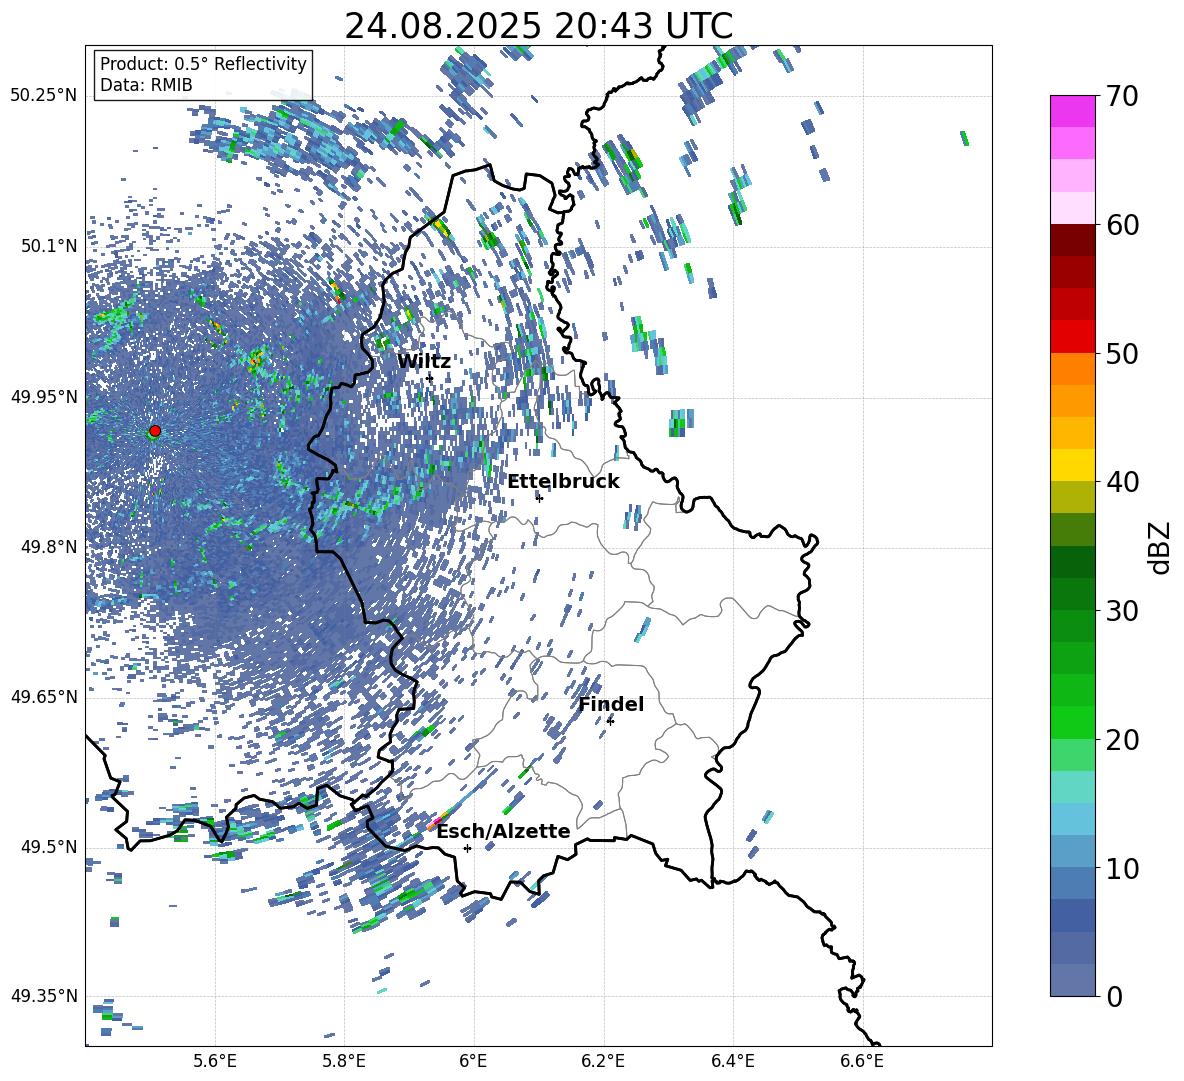
Task: Click the 5.8°E longitude label
Action: pyautogui.click(x=344, y=1061)
